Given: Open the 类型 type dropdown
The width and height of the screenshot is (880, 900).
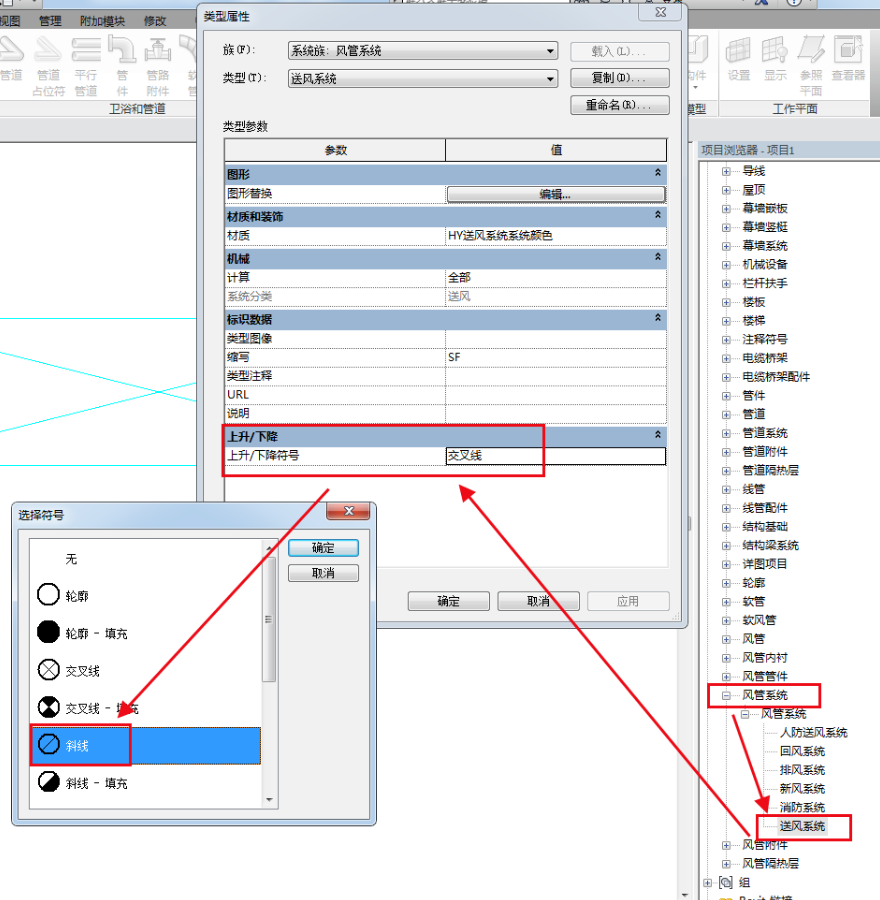Looking at the screenshot, I should click(551, 79).
